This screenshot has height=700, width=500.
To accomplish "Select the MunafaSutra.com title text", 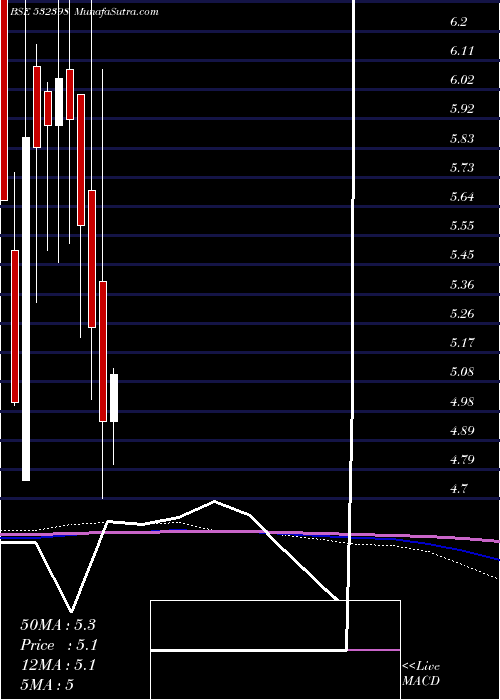I will pyautogui.click(x=117, y=12).
